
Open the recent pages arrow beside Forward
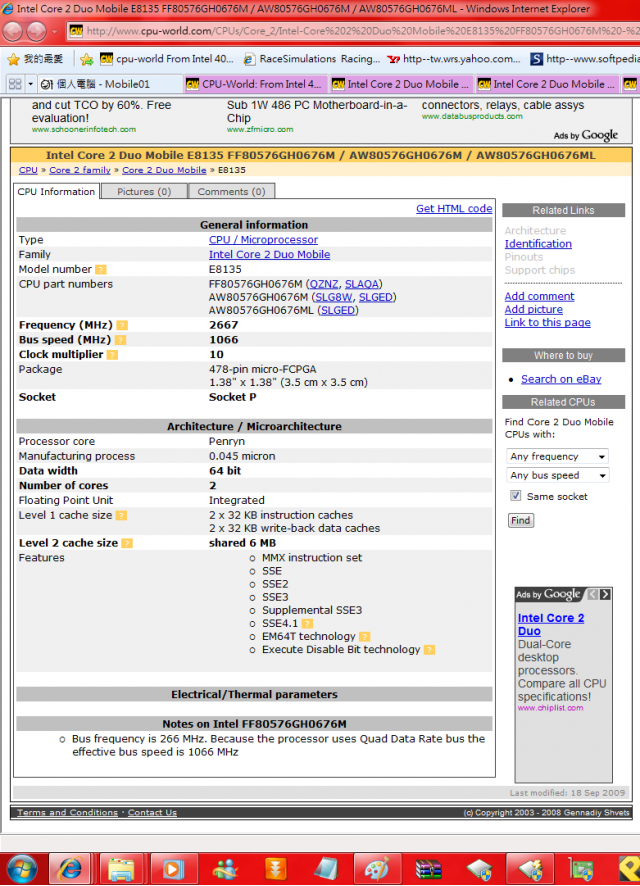[x=54, y=32]
